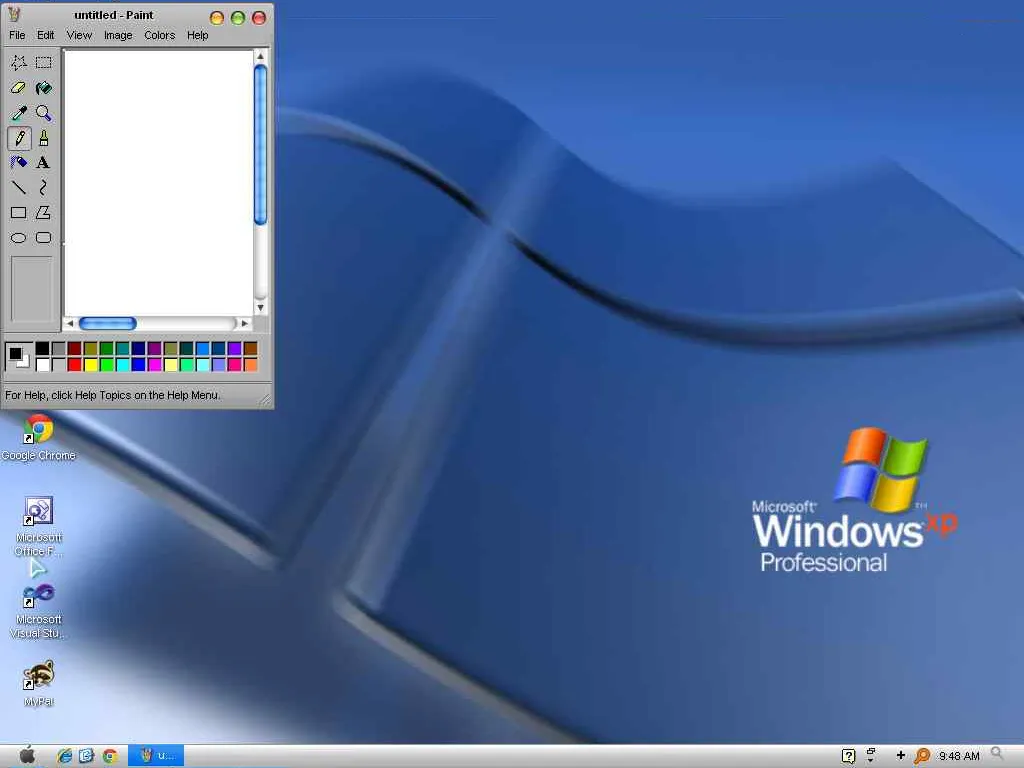Click the horizontal scrollbar left arrow

pyautogui.click(x=70, y=323)
